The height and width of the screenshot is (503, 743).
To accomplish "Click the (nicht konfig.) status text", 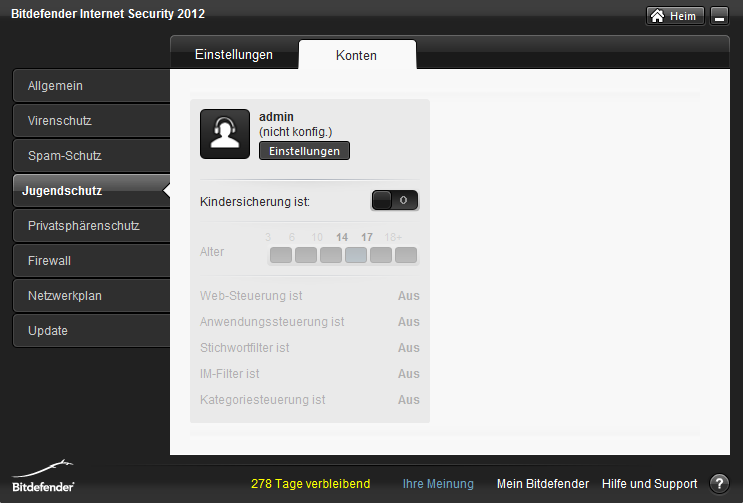I will pyautogui.click(x=296, y=132).
